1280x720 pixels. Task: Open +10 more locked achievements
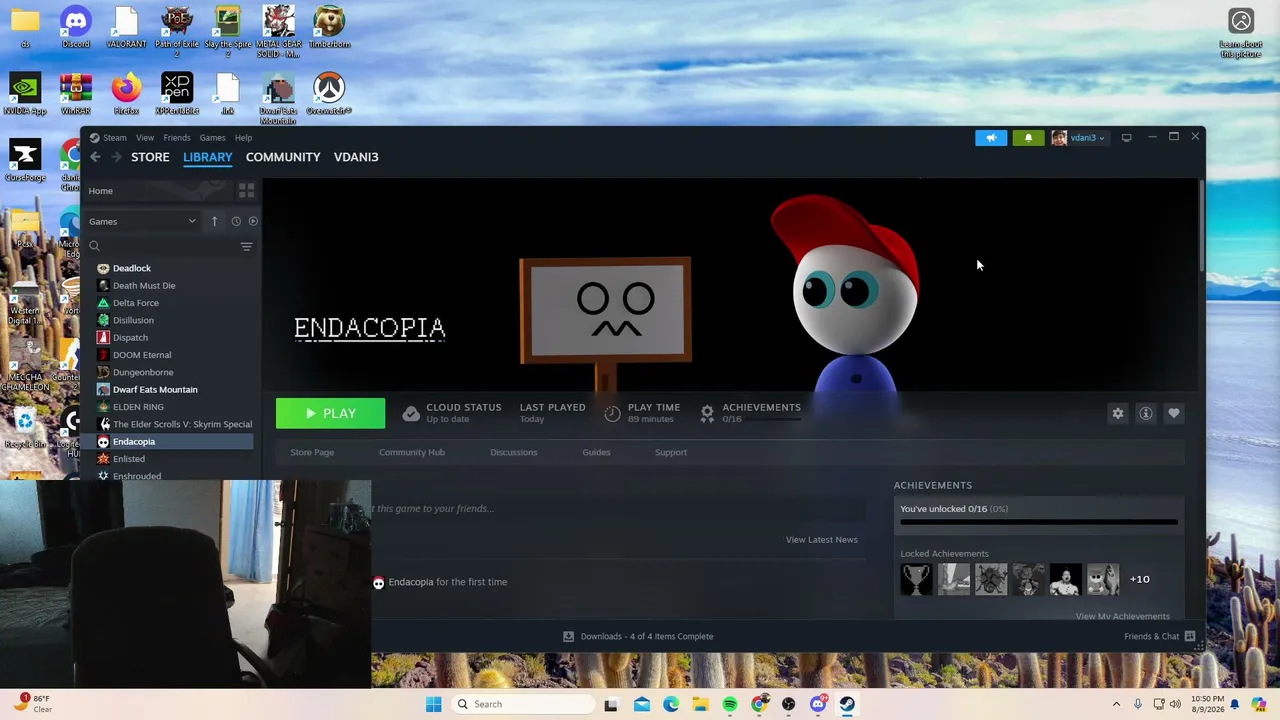[x=1140, y=579]
